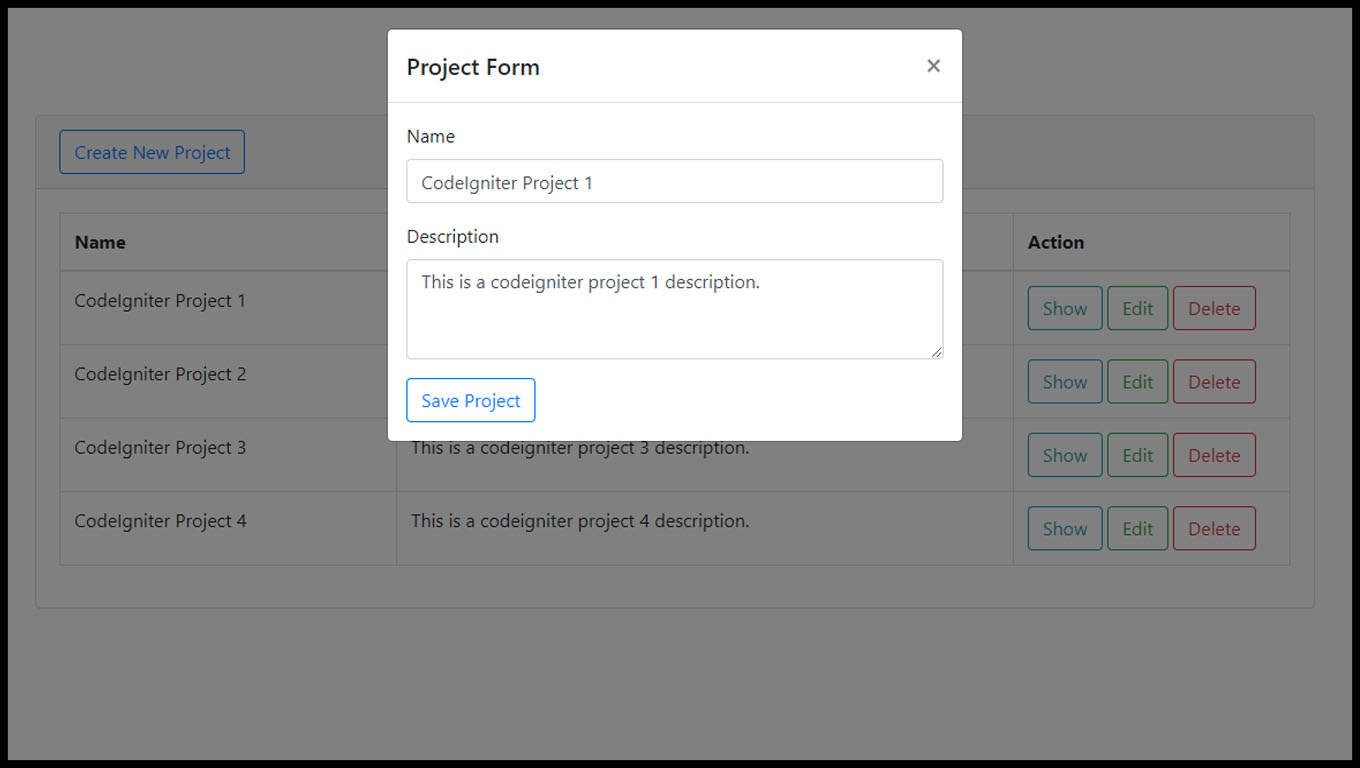Click the Name column header
Viewport: 1360px width, 768px height.
click(x=100, y=242)
